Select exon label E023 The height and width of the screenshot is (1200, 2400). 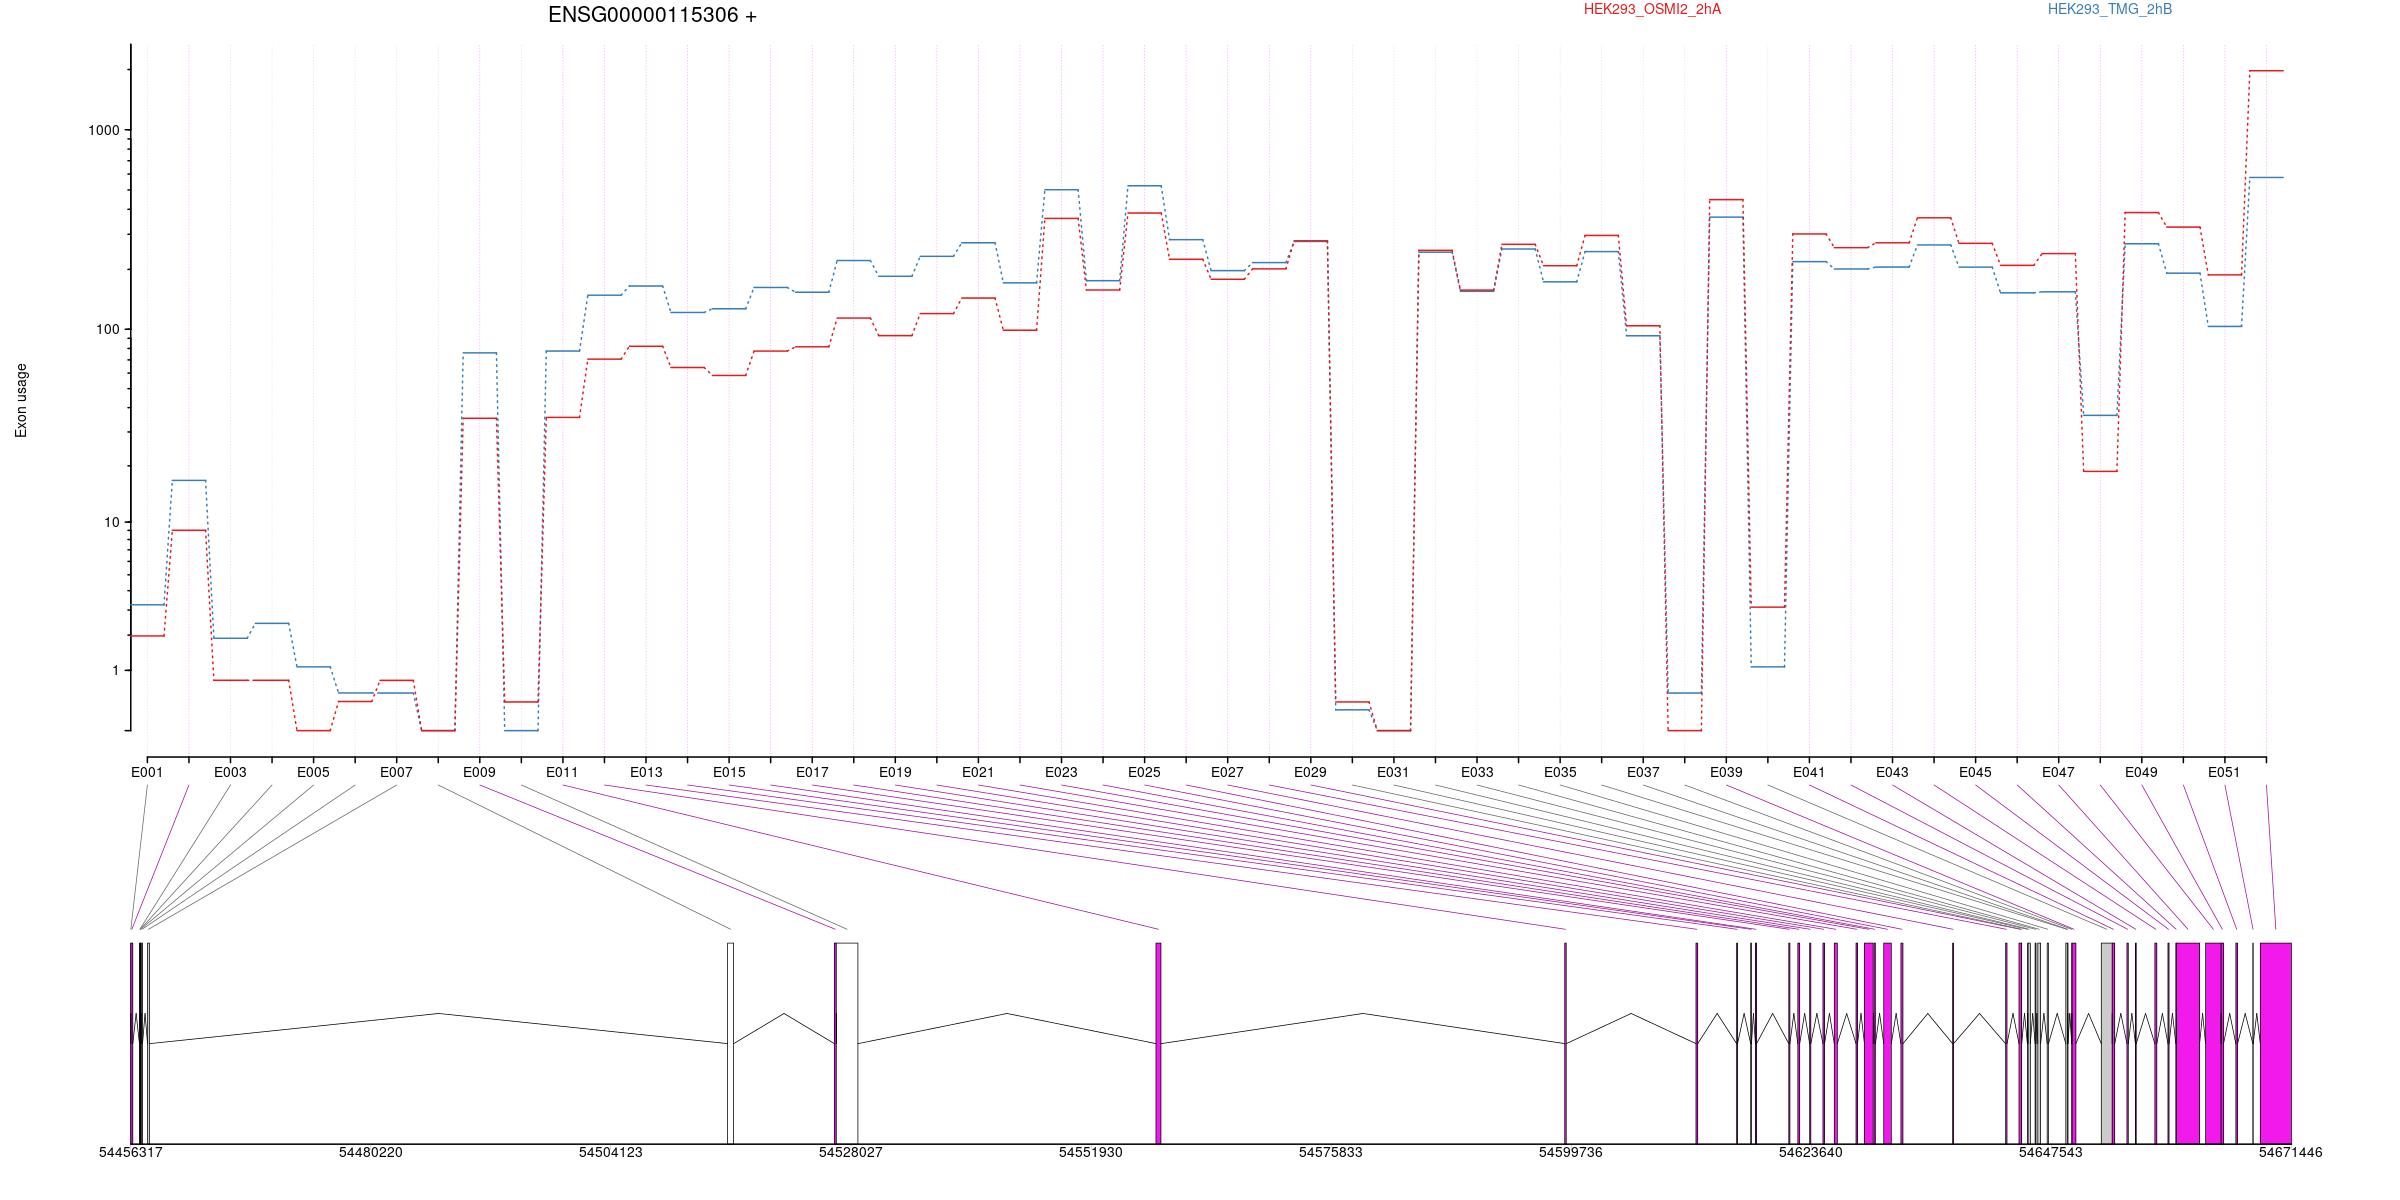click(1061, 772)
